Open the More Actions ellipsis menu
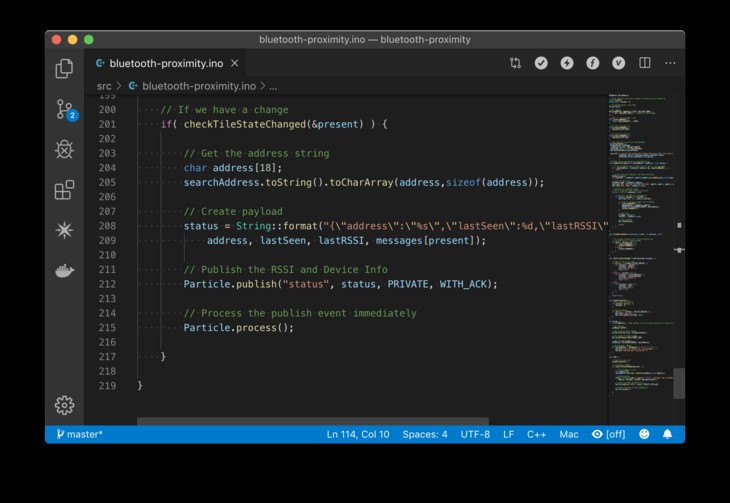The width and height of the screenshot is (730, 503). coord(669,63)
